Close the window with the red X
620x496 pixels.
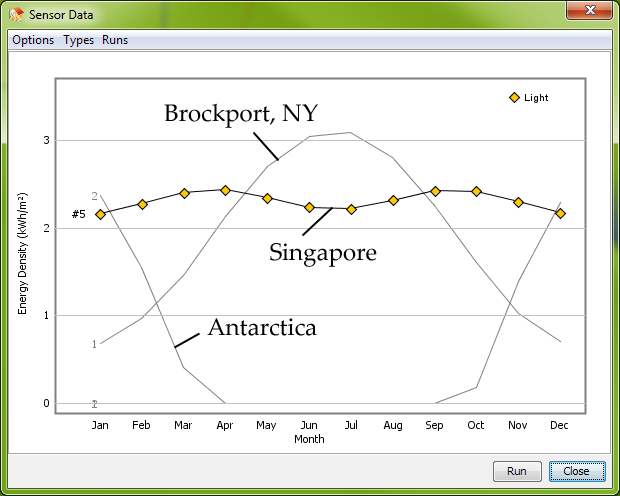[590, 10]
